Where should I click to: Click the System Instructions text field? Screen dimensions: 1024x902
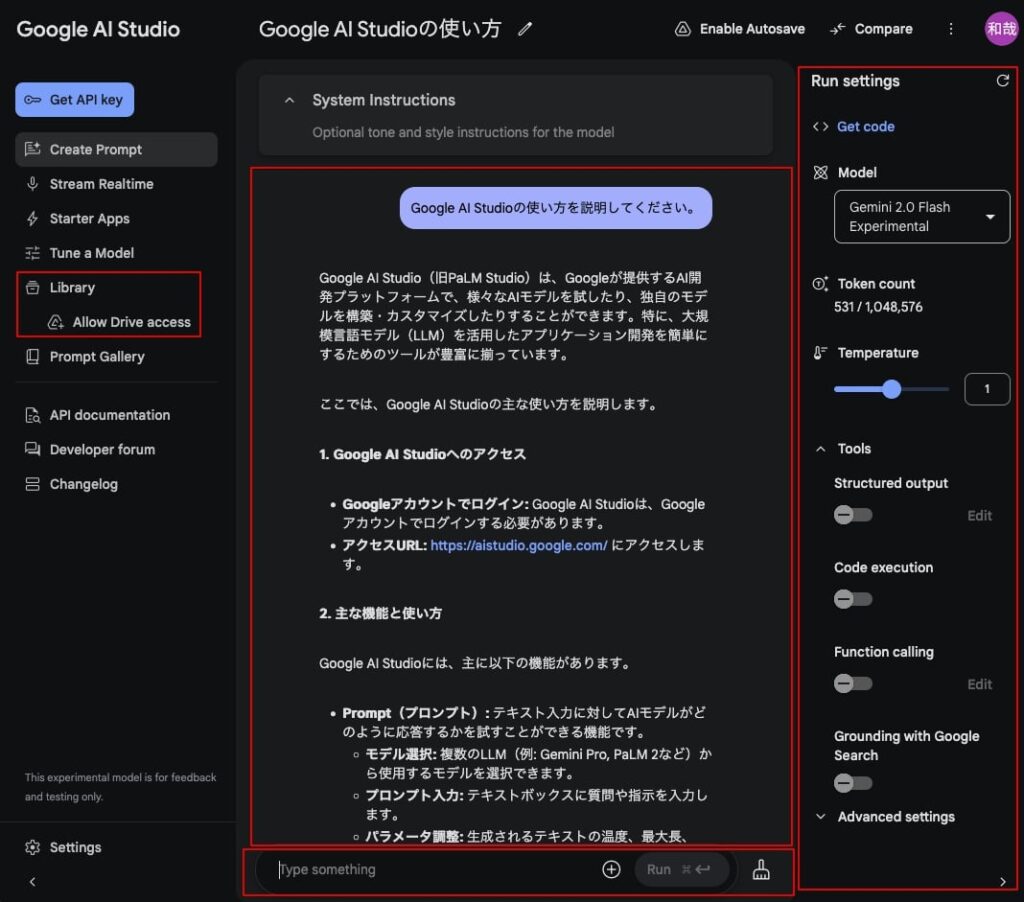(x=463, y=133)
